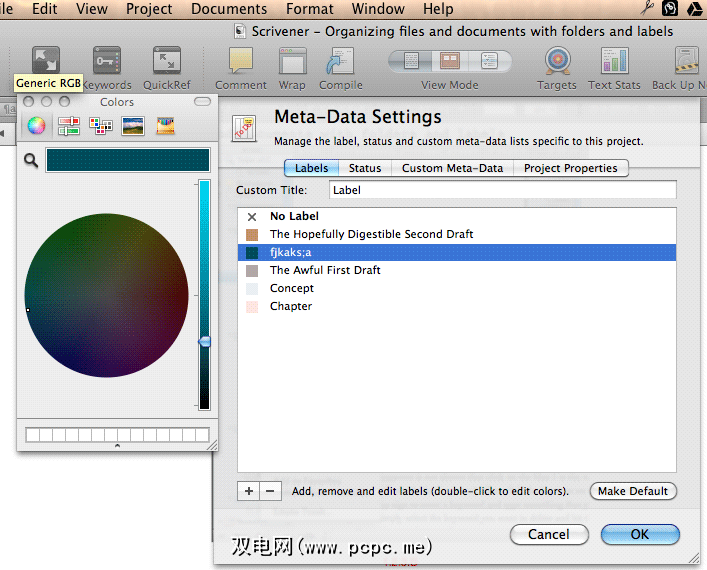The image size is (707, 570).
Task: Click the Scrivener document title icon
Action: 240,31
